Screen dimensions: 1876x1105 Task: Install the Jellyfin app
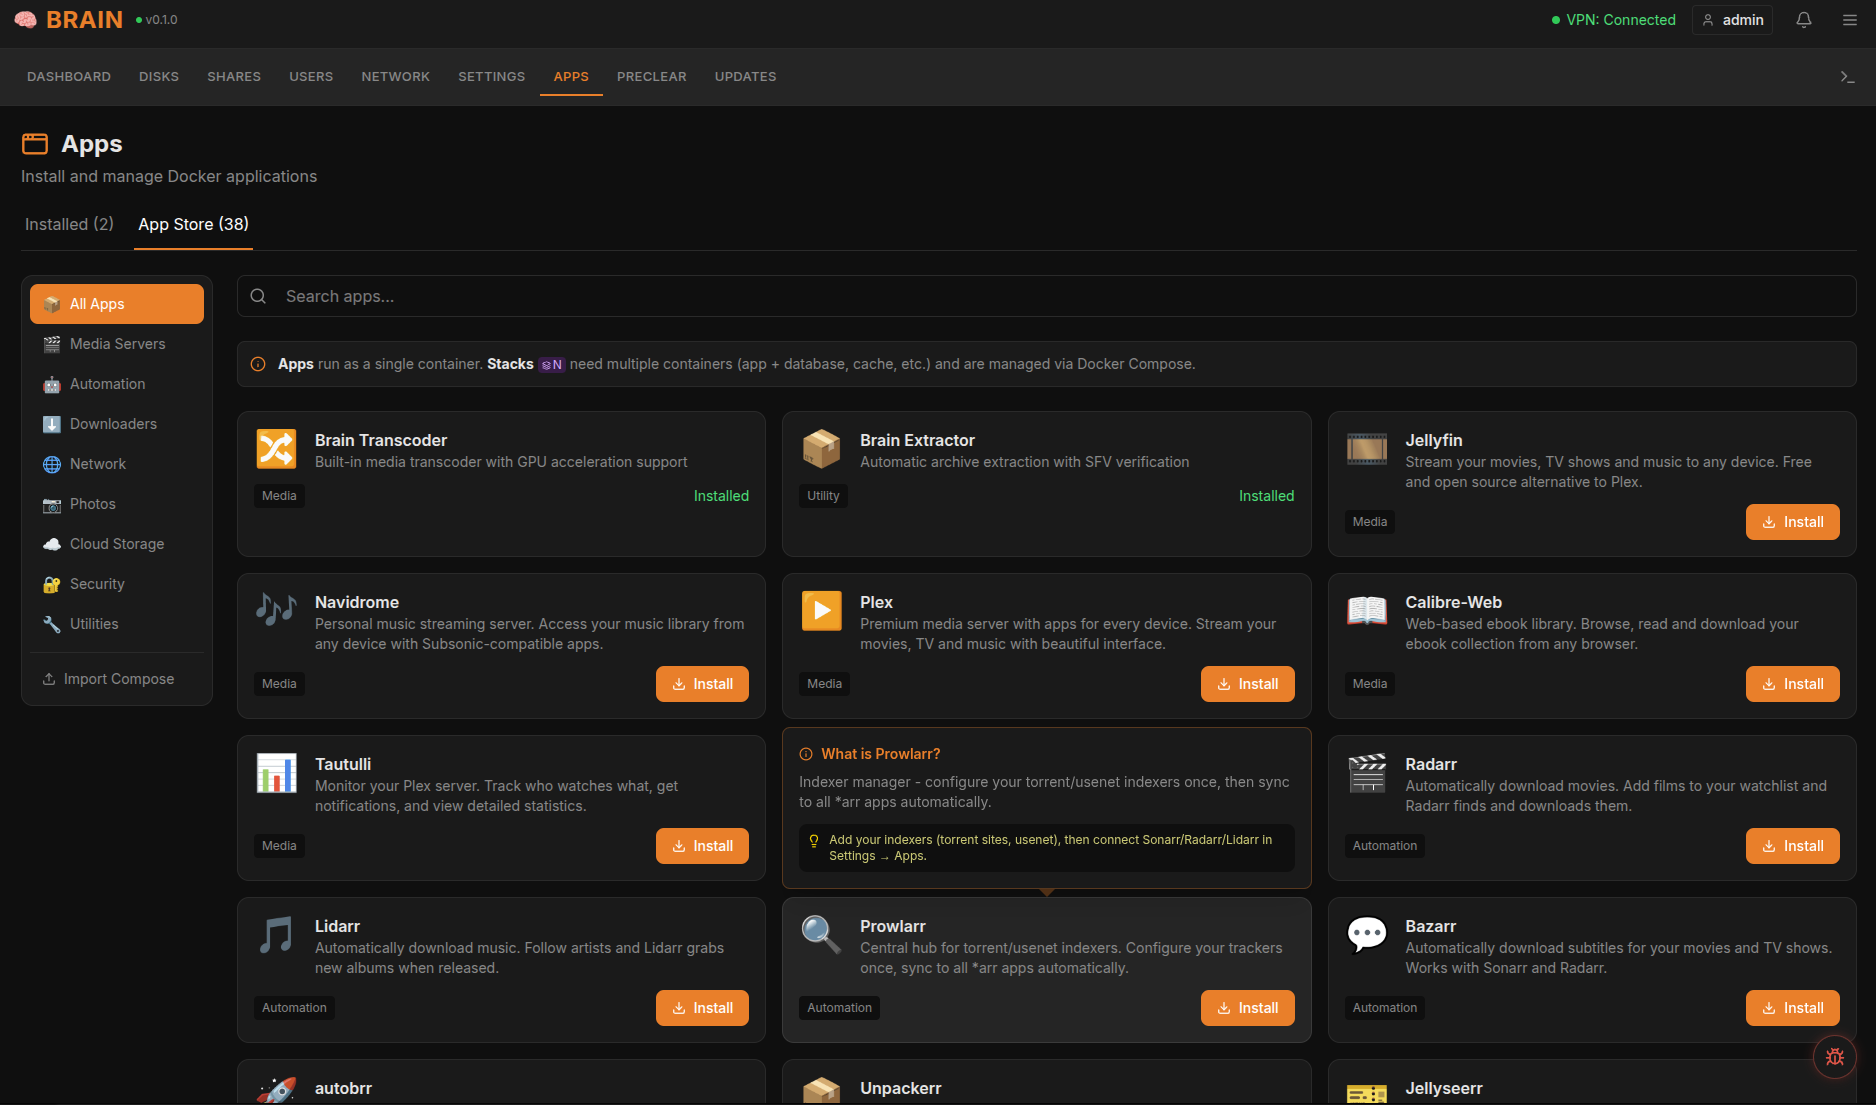click(x=1792, y=522)
